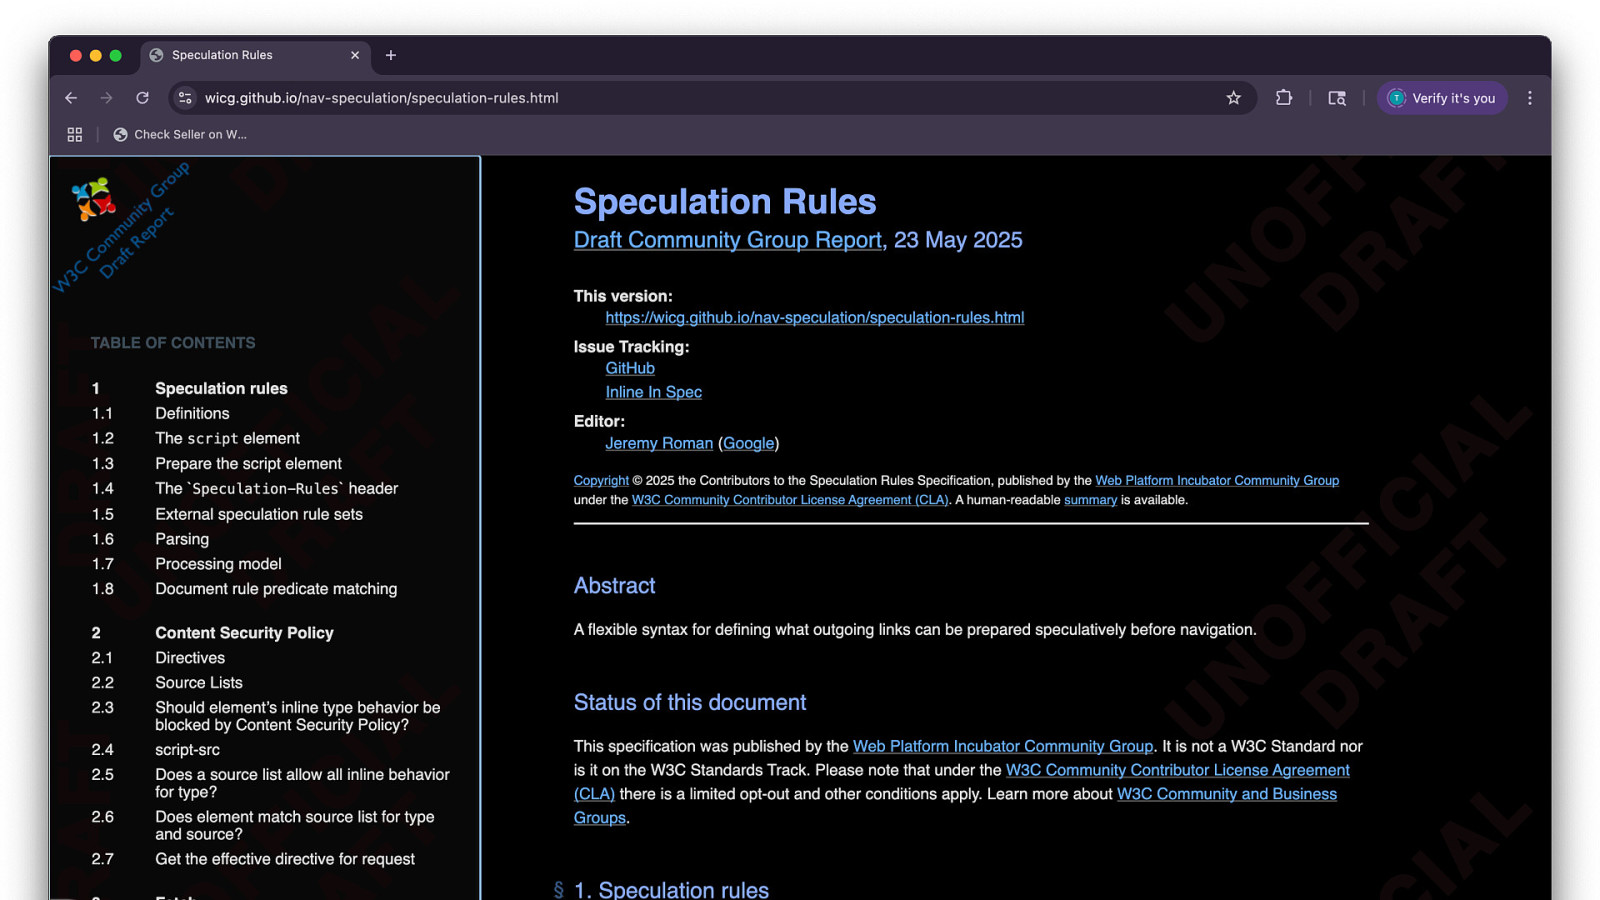
Task: Click the browser back arrow
Action: [71, 98]
